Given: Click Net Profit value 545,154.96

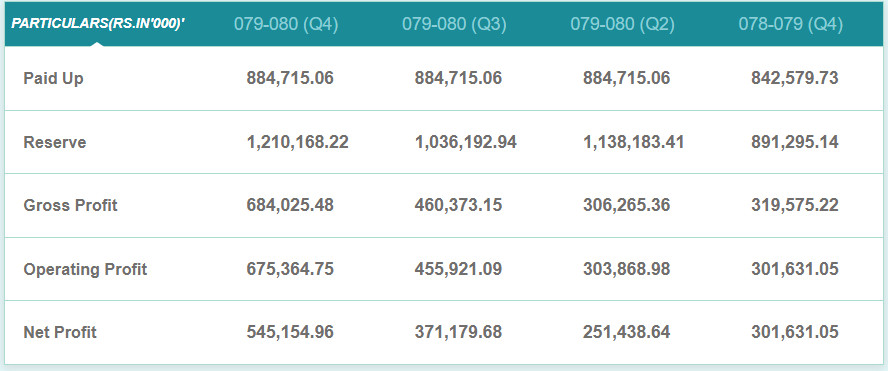Looking at the screenshot, I should pyautogui.click(x=290, y=332).
